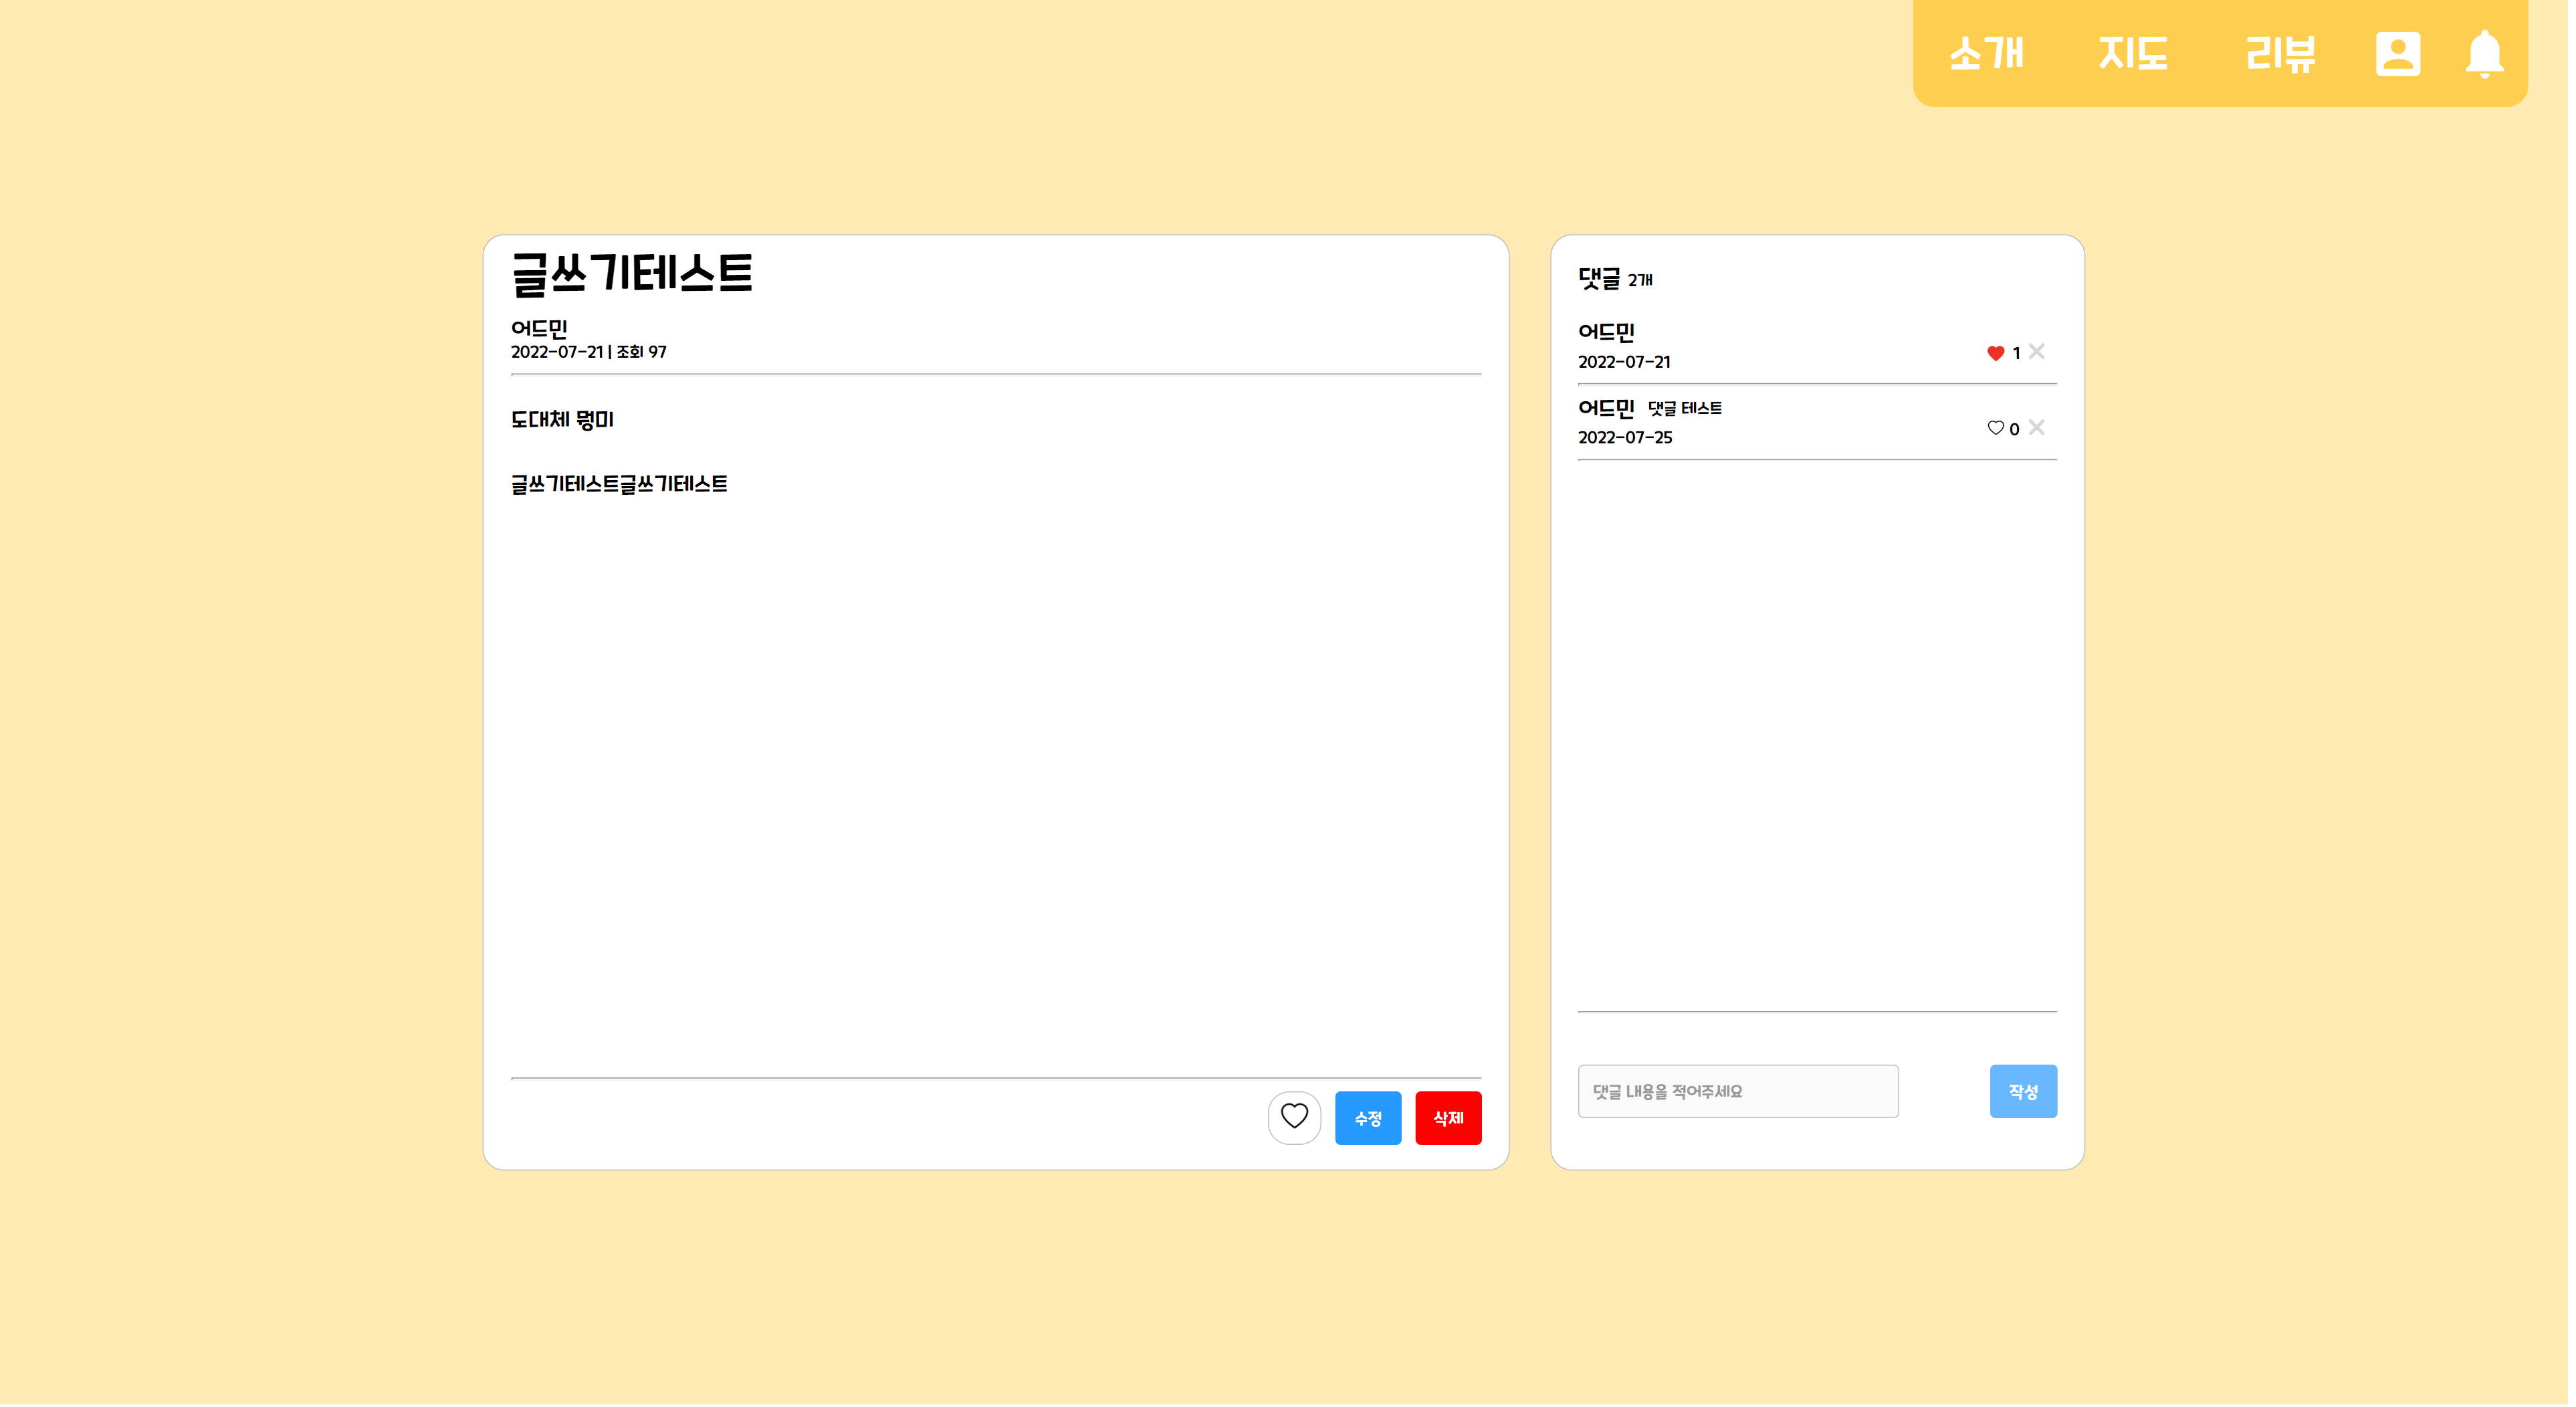The width and height of the screenshot is (2576, 1407).
Task: Delete the 댓글 테스트 comment with X
Action: coord(2037,428)
